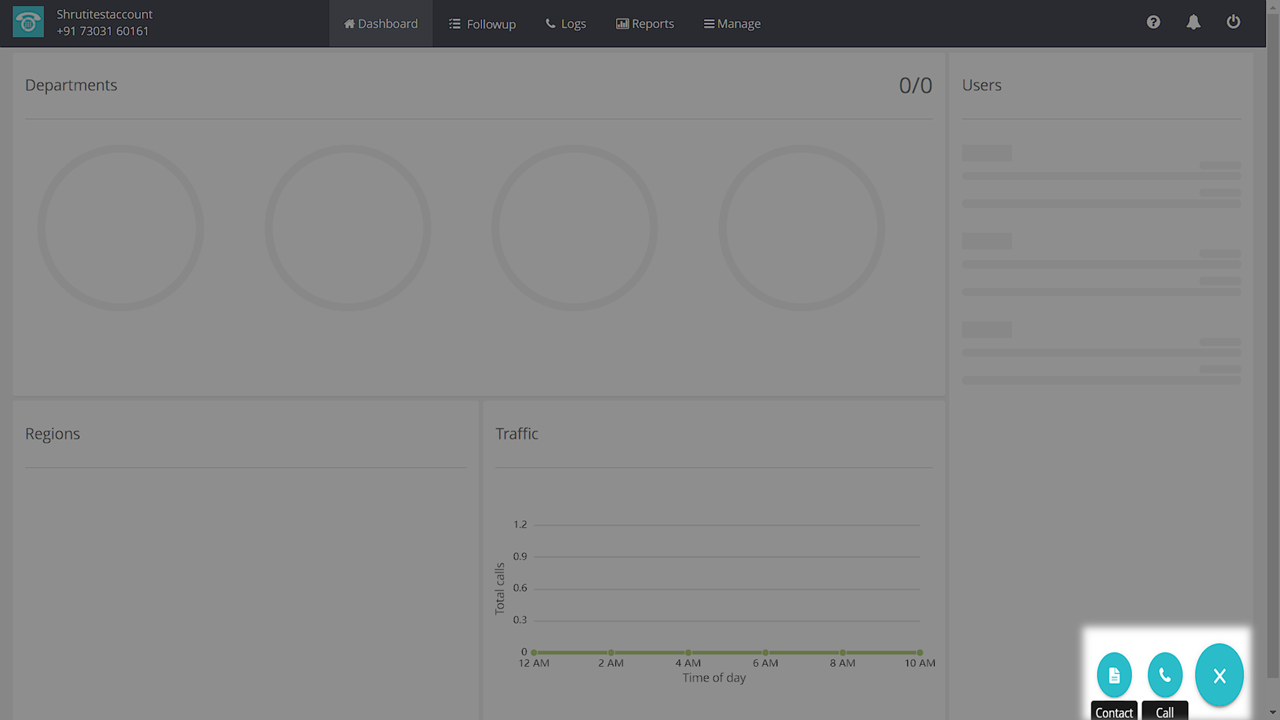The image size is (1280, 720).
Task: Click the Shrutitestaccount account name
Action: [x=105, y=15]
